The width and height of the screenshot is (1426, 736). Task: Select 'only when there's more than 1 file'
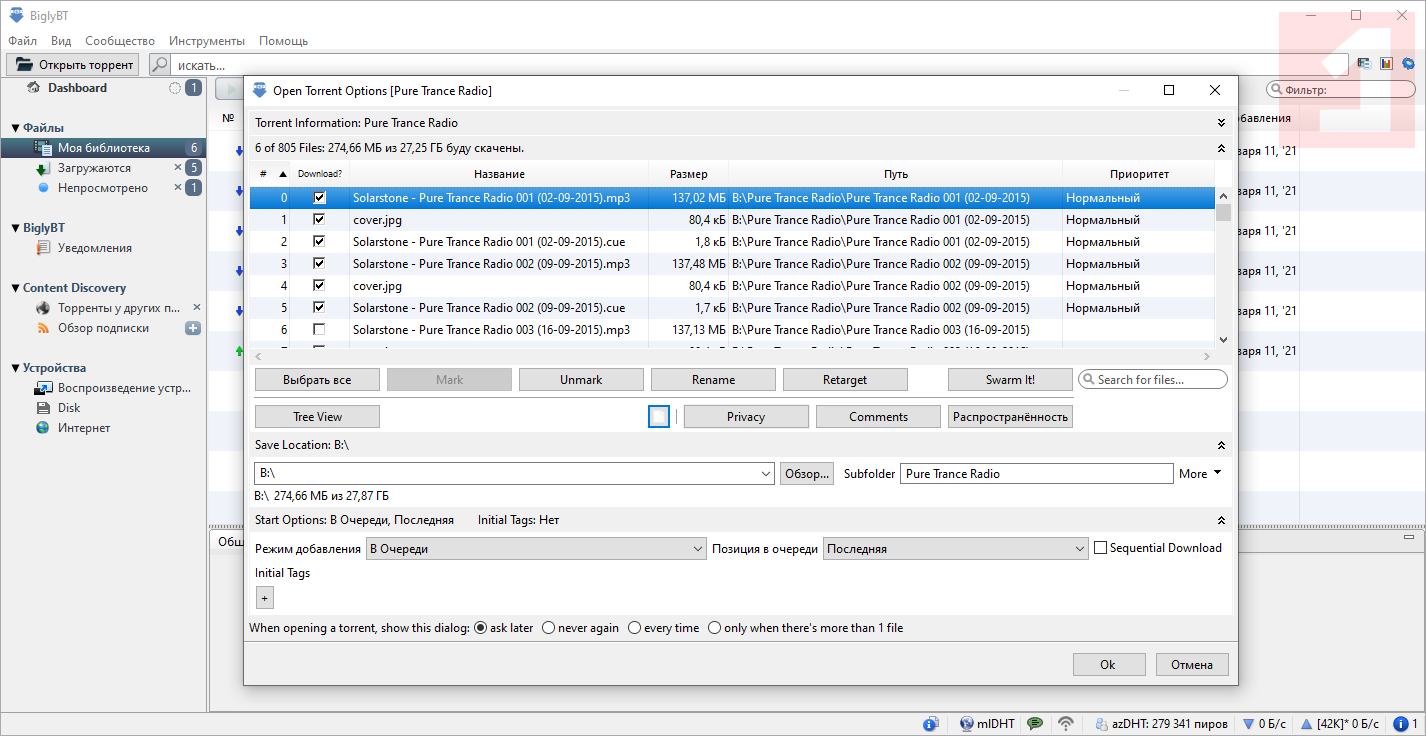(714, 628)
